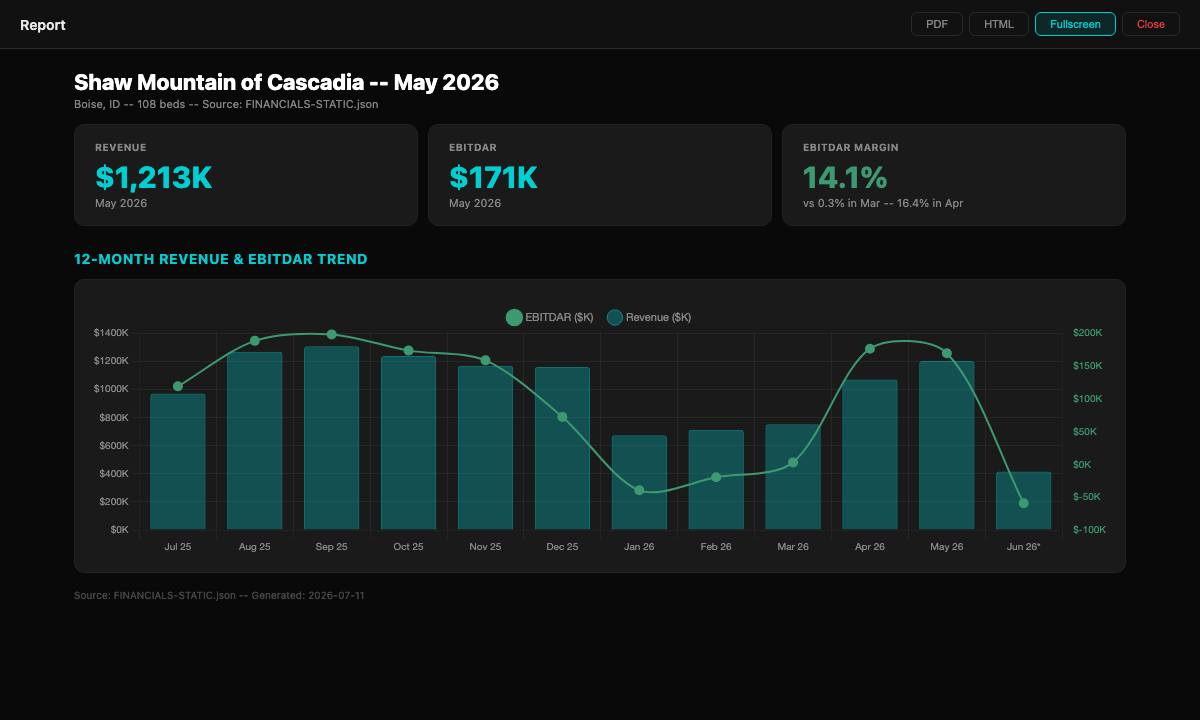Click the Sep 25 EBITDAR data point
This screenshot has height=720, width=1200.
[332, 334]
